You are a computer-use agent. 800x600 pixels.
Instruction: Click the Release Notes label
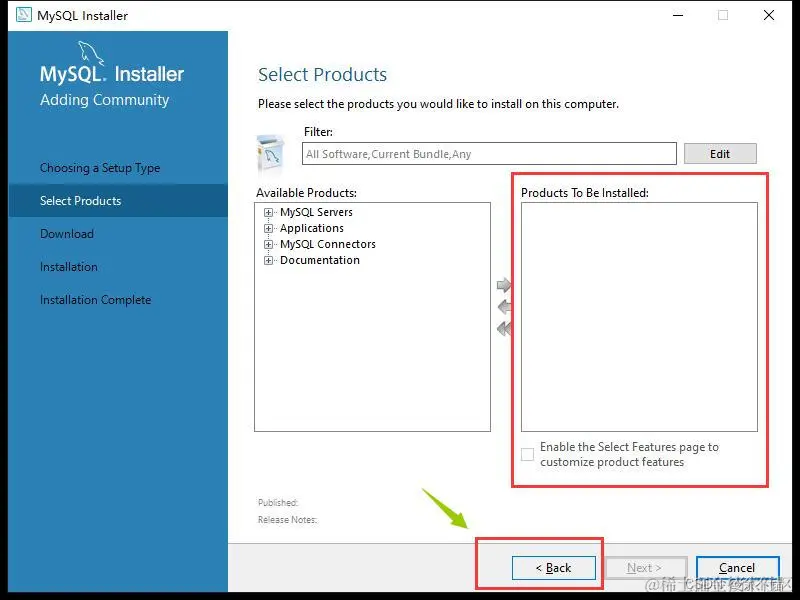pyautogui.click(x=287, y=520)
